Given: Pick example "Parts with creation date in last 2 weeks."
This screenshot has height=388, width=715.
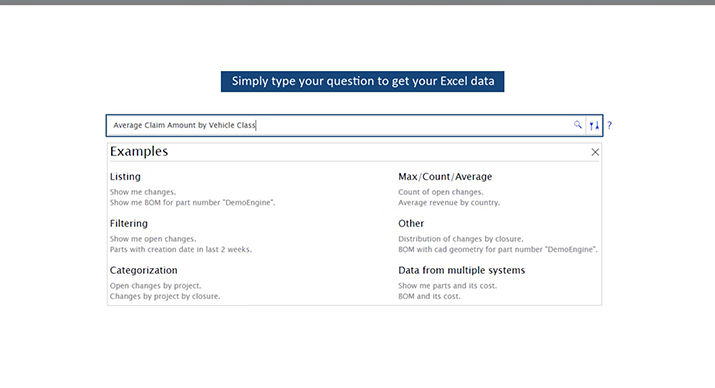Looking at the screenshot, I should (181, 249).
